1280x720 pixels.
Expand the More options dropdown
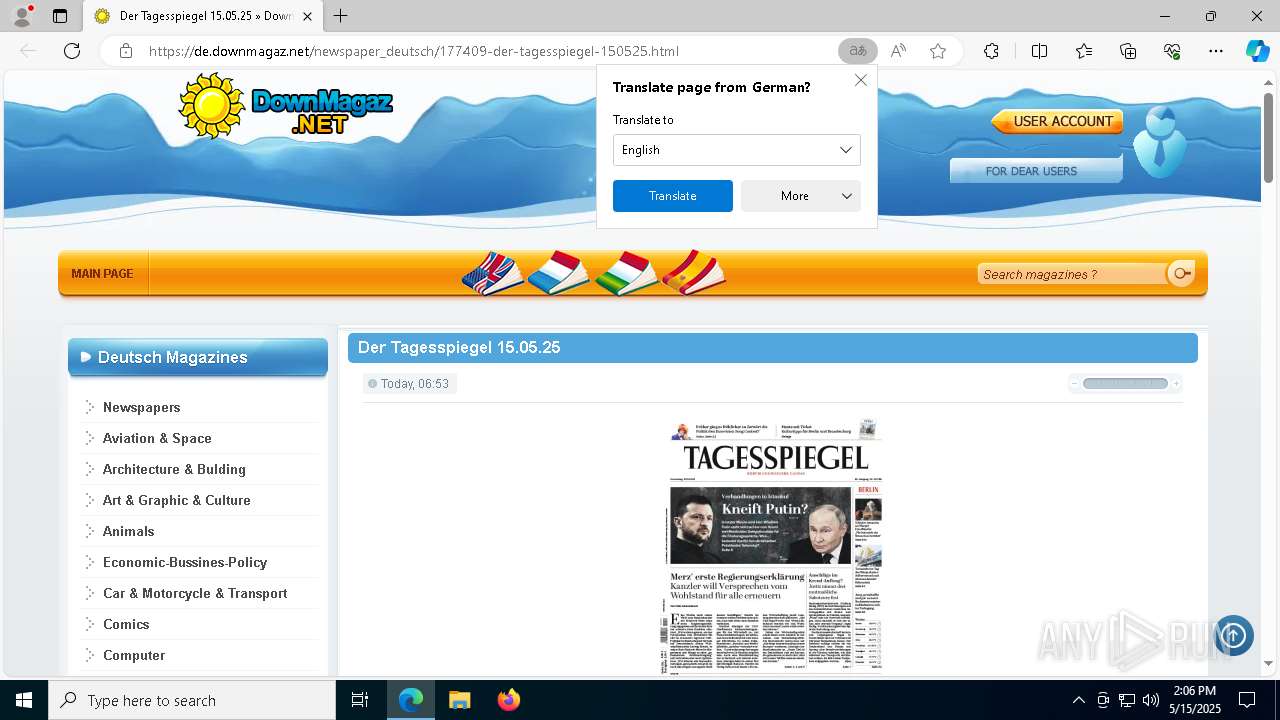pos(800,196)
